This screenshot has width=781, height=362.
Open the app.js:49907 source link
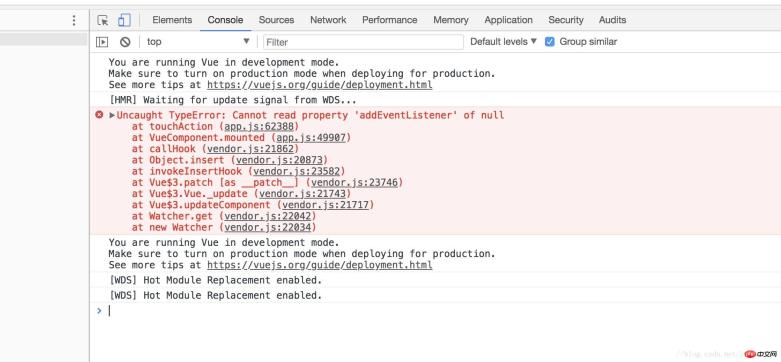click(311, 137)
